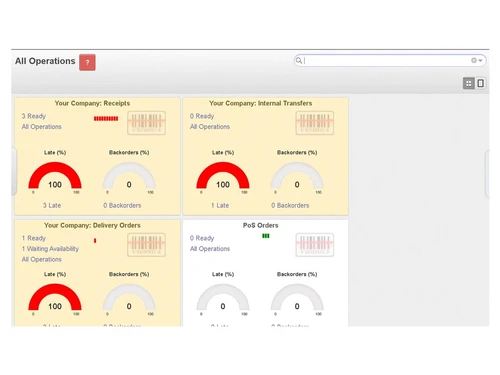The height and width of the screenshot is (375, 500).
Task: Click '0 Ready' in Internal Transfers card
Action: click(x=202, y=116)
